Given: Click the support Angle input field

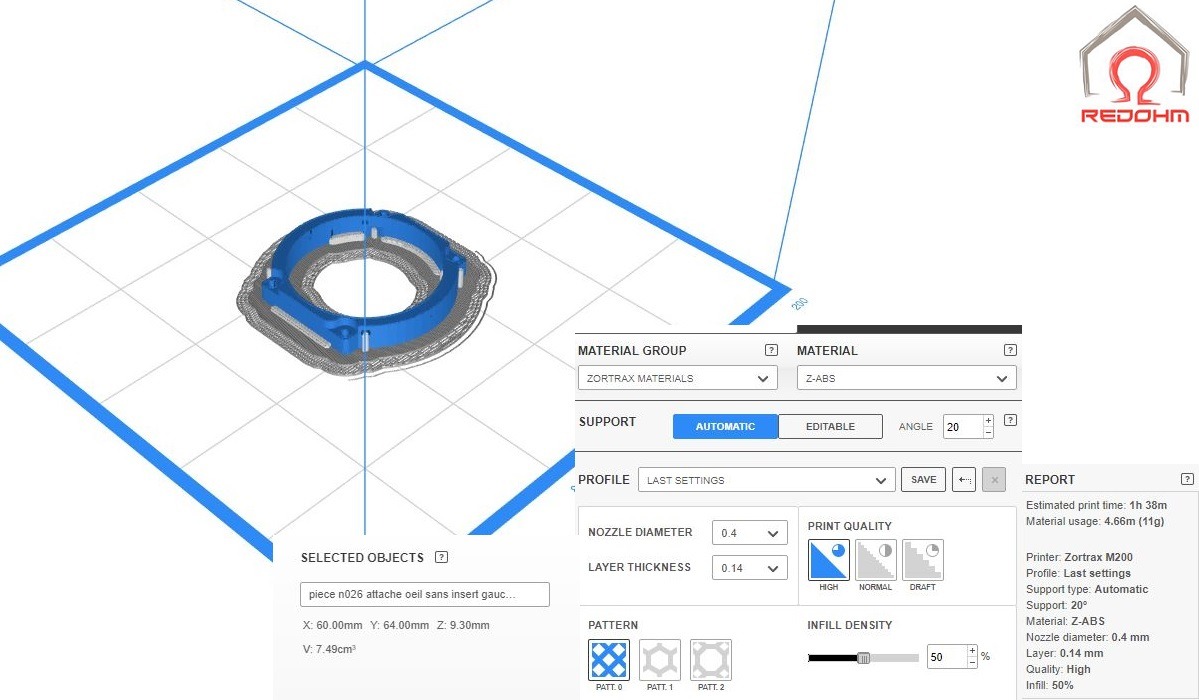Looking at the screenshot, I should pos(963,427).
